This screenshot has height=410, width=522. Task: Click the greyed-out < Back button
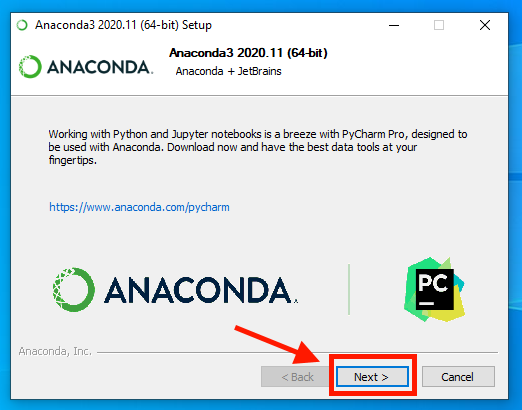coord(297,377)
